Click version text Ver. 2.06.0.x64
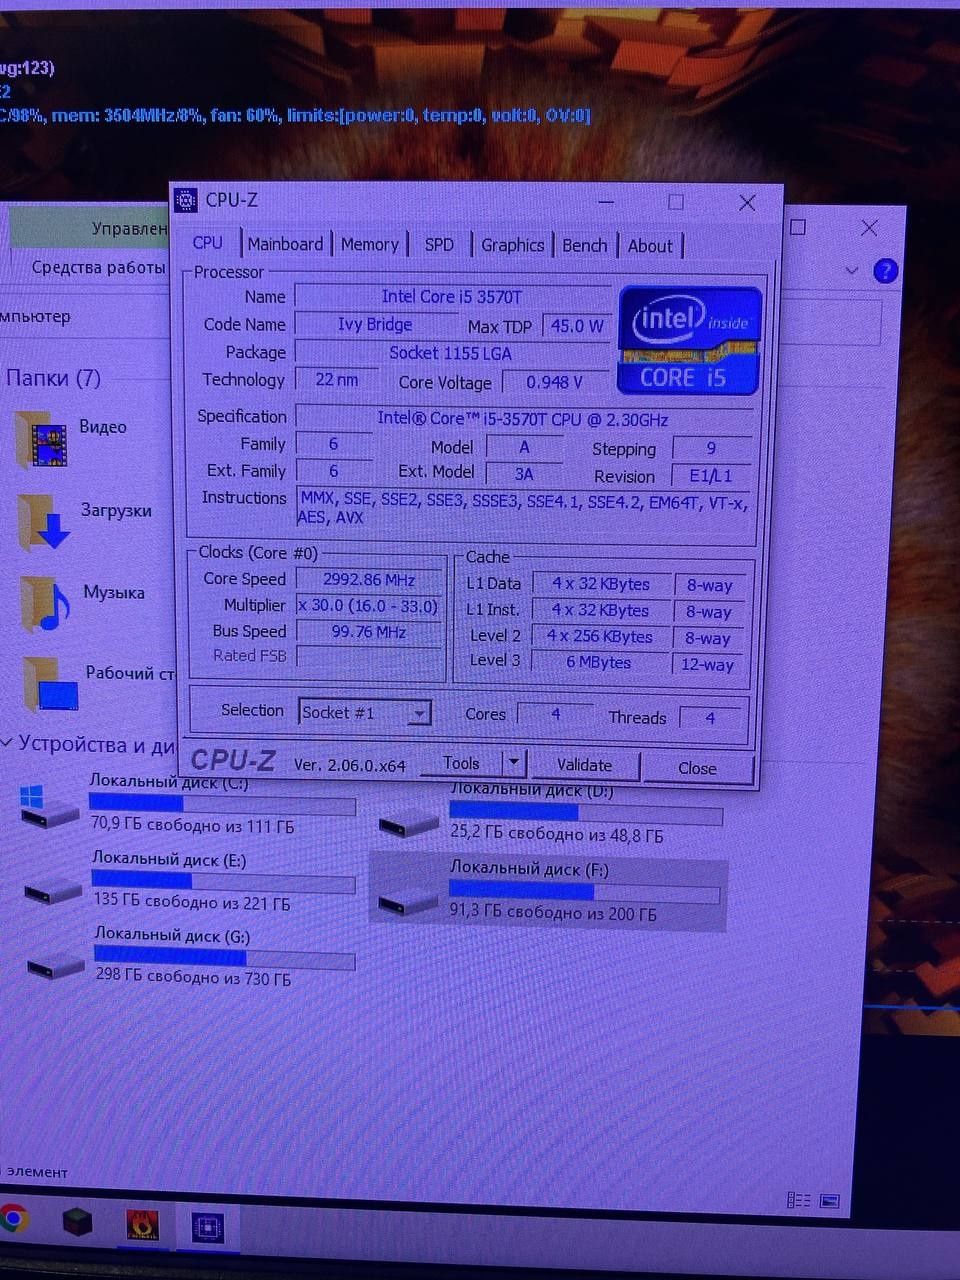 coord(350,765)
